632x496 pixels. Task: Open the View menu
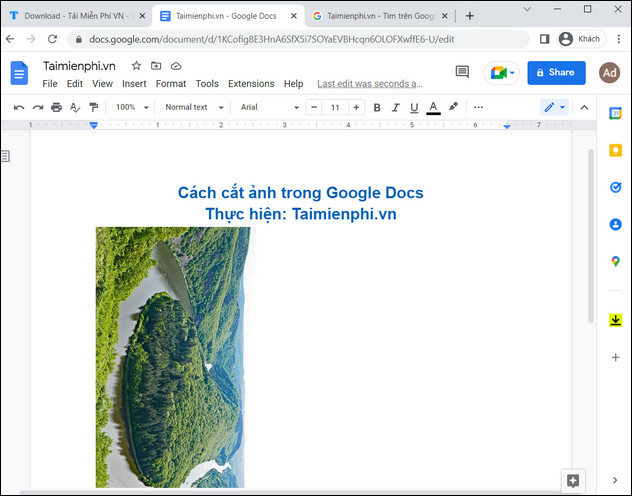[102, 84]
